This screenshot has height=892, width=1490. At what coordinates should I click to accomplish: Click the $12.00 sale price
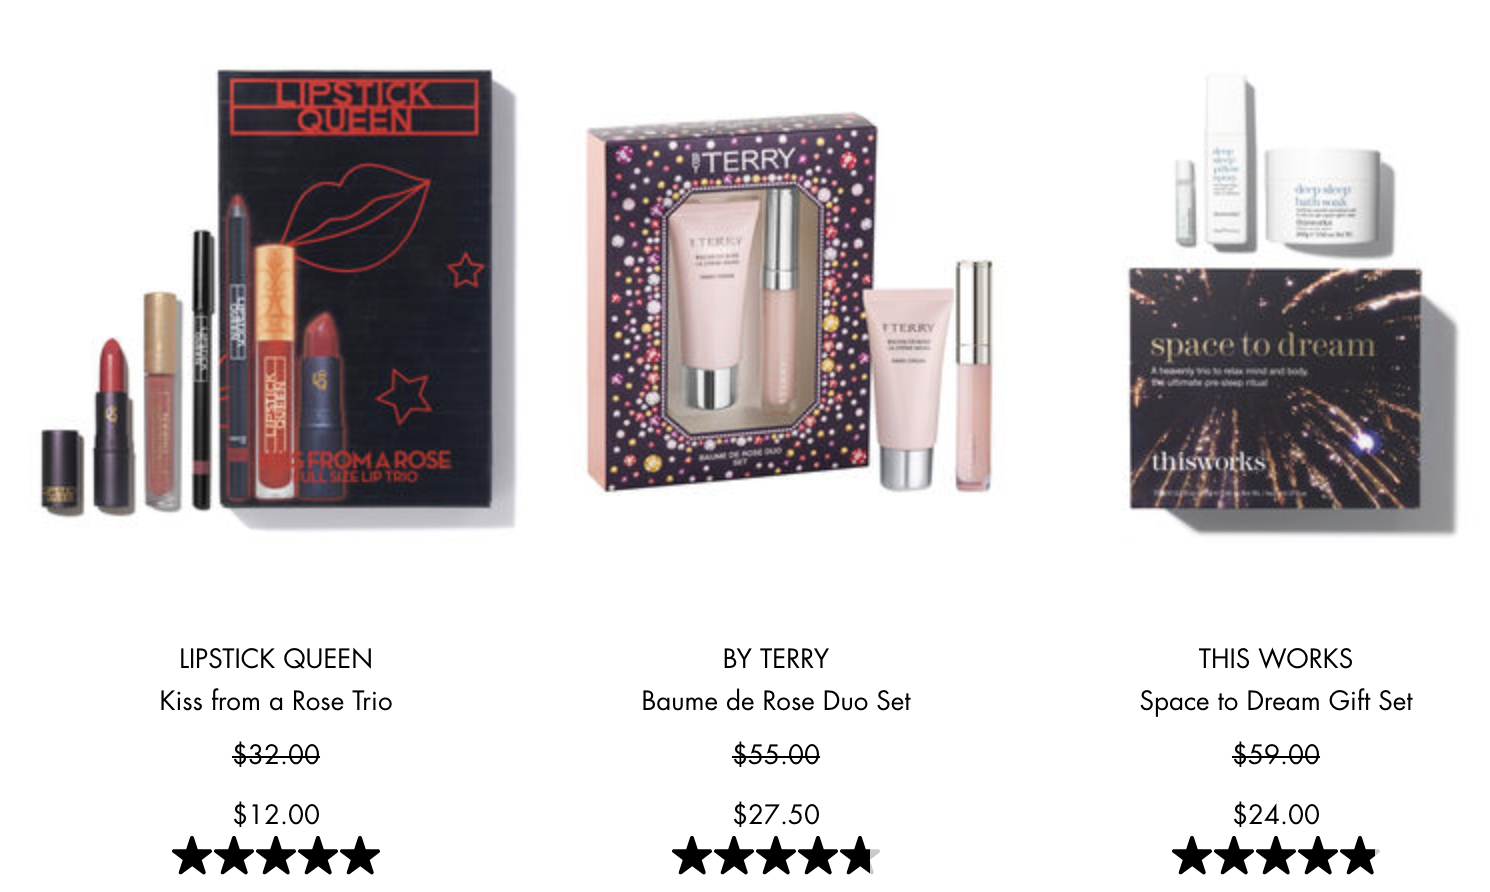tap(276, 814)
